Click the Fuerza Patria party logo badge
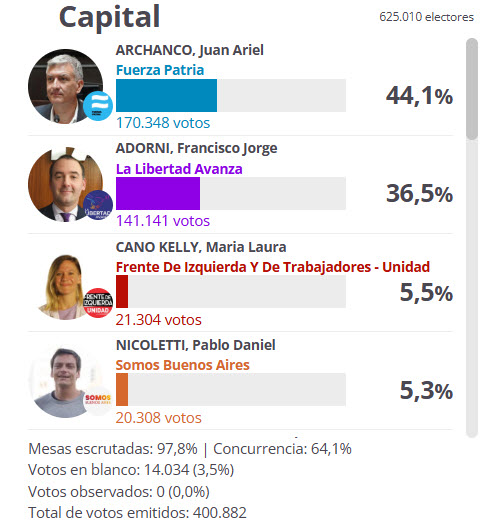Screen dimensions: 504x526 click(x=98, y=106)
